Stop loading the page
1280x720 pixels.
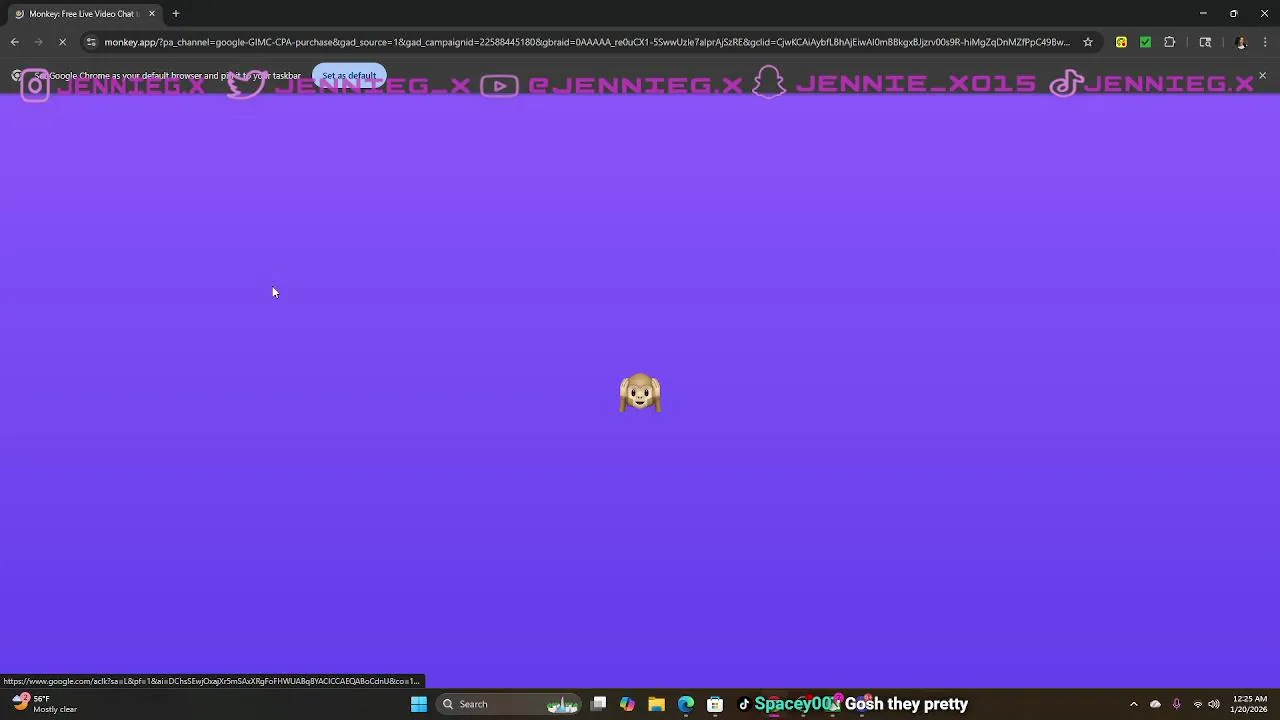pos(62,42)
